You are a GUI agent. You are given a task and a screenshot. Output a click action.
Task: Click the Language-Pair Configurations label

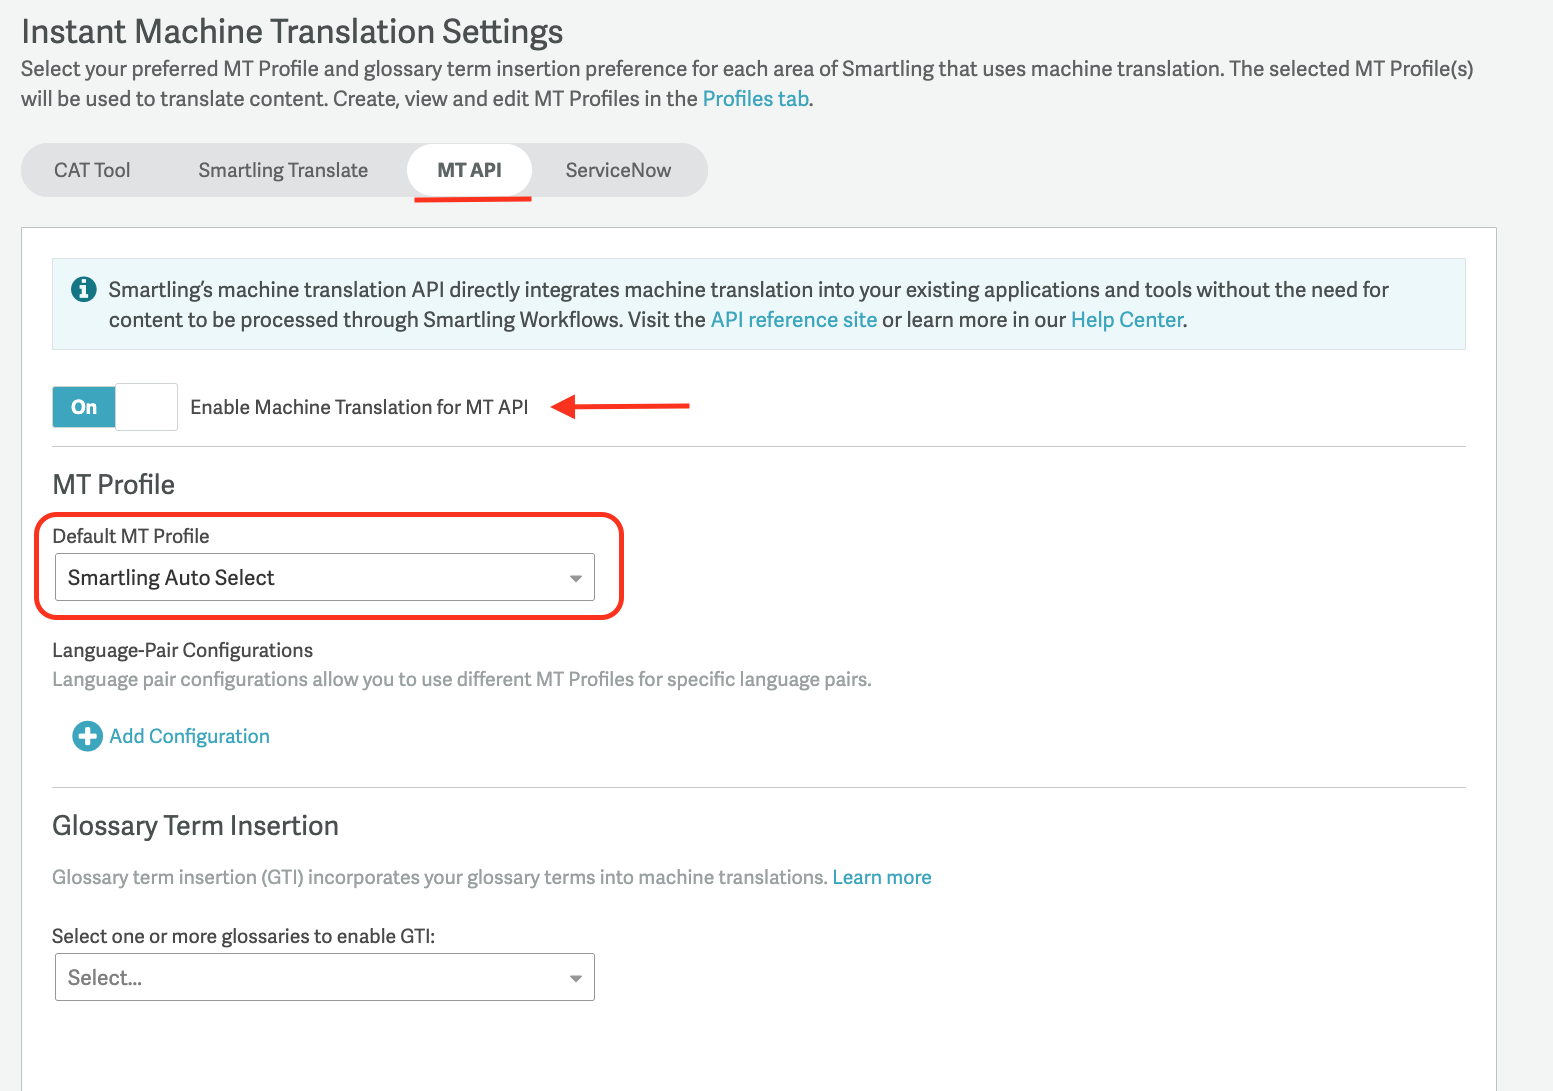point(182,651)
